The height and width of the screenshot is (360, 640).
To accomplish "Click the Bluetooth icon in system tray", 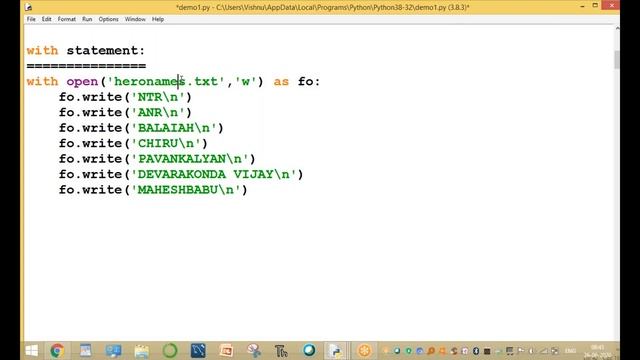I will [476, 351].
